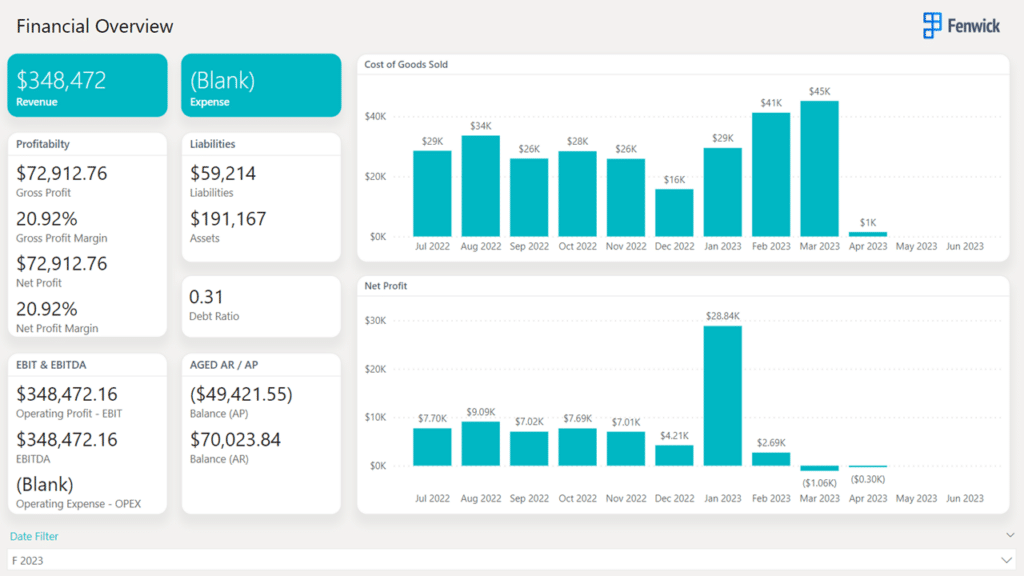1024x576 pixels.
Task: Click the Jan 2023 Net Profit bar
Action: 722,396
